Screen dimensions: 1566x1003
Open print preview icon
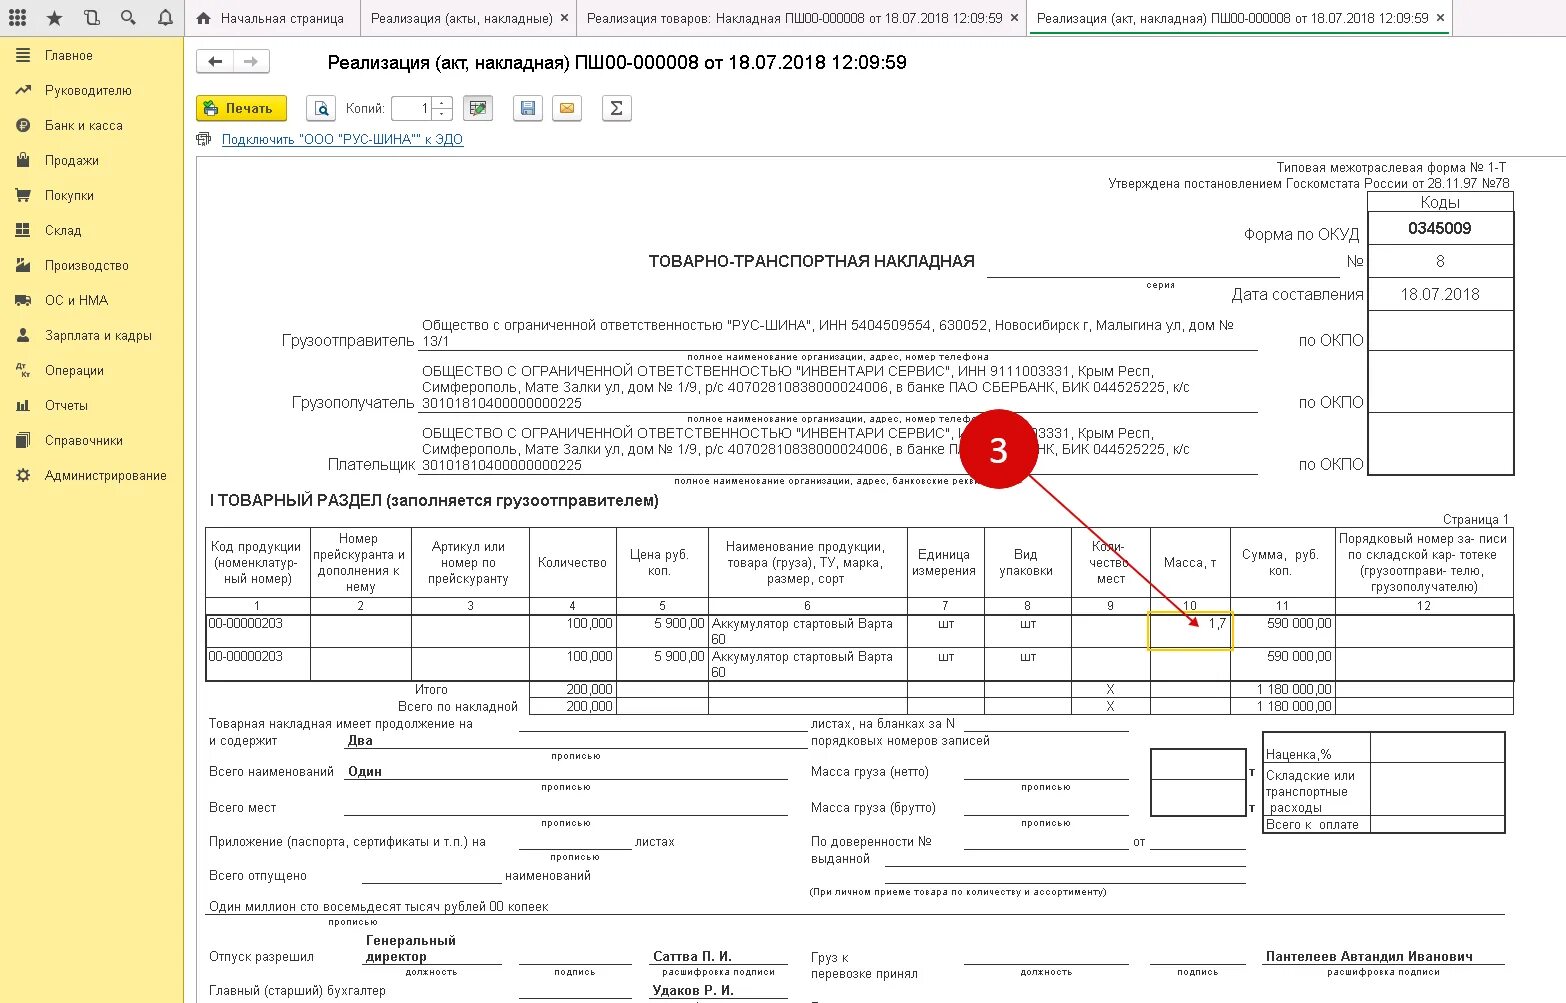(x=321, y=108)
